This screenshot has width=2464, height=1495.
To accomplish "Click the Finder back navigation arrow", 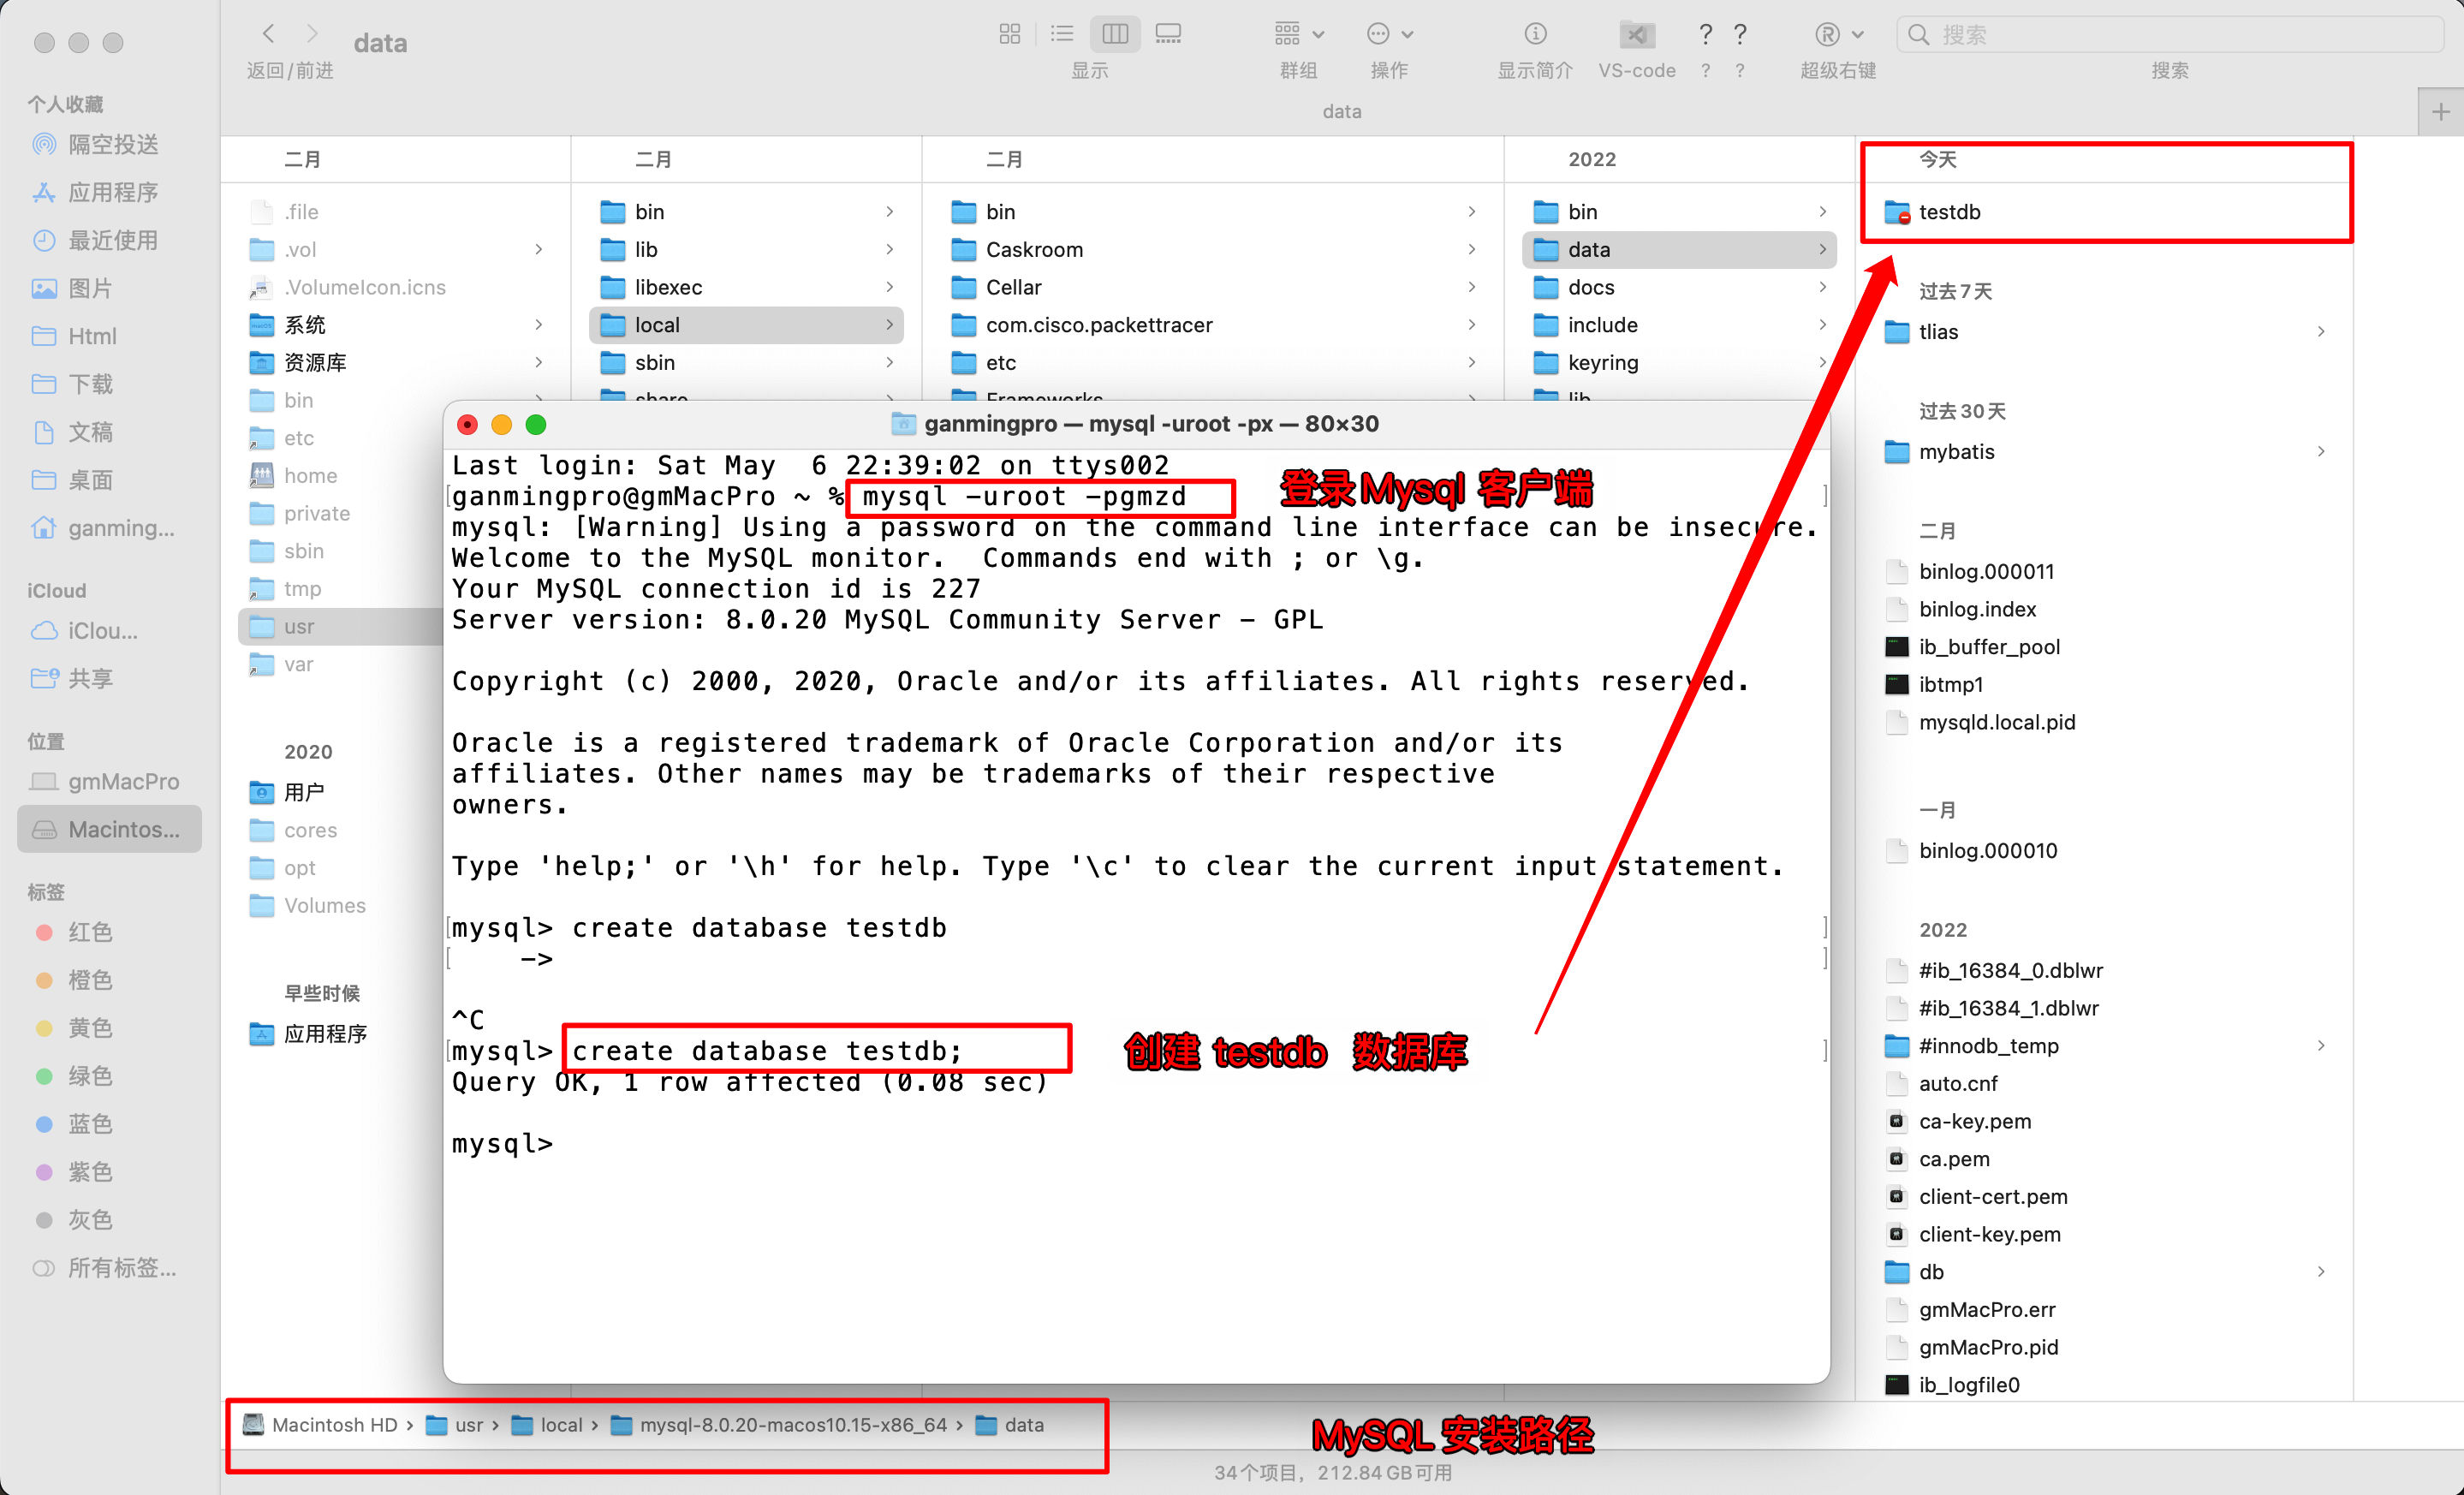I will [268, 34].
